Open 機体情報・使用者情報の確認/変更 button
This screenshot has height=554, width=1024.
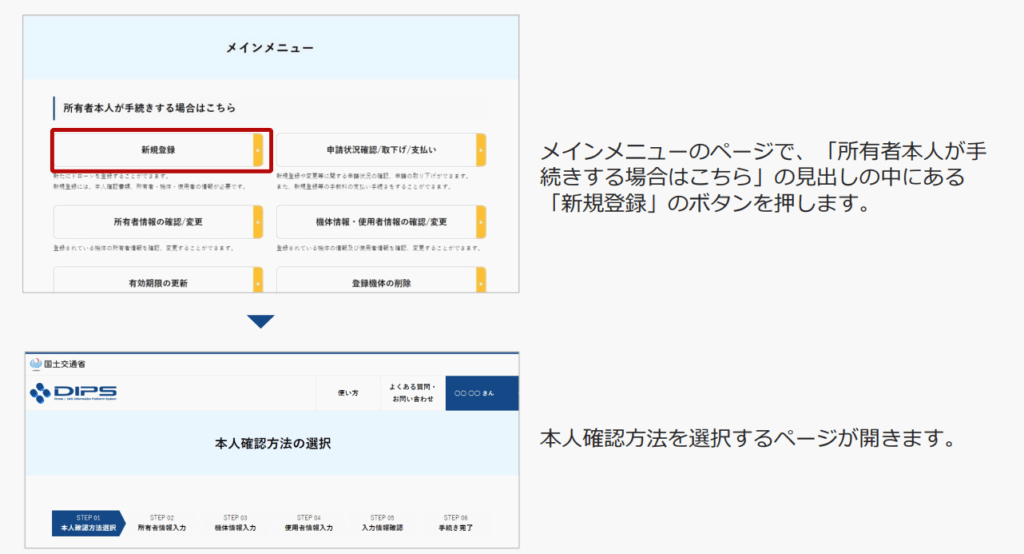381,222
